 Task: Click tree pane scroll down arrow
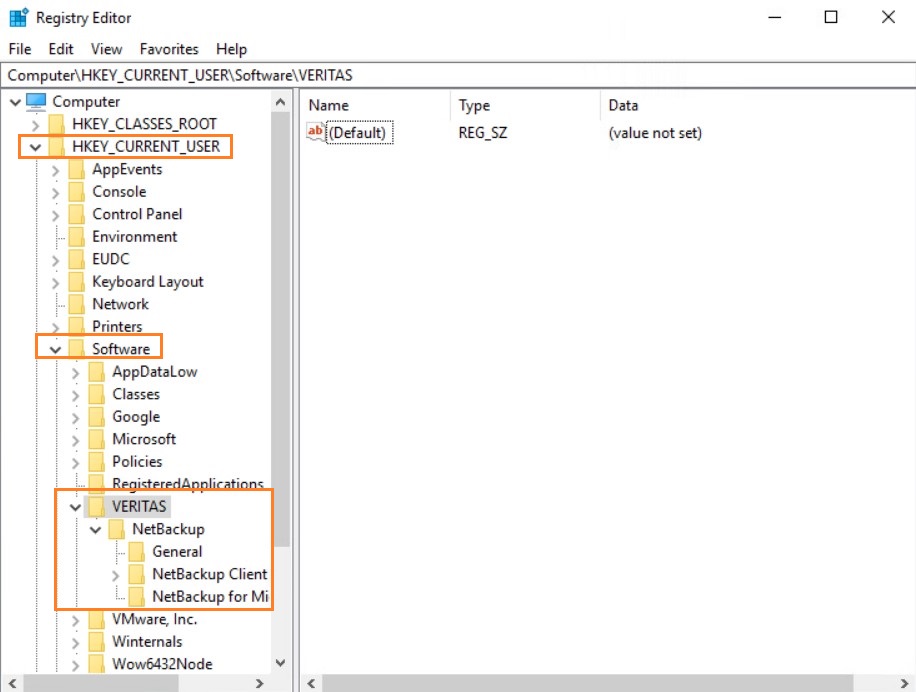pyautogui.click(x=280, y=663)
